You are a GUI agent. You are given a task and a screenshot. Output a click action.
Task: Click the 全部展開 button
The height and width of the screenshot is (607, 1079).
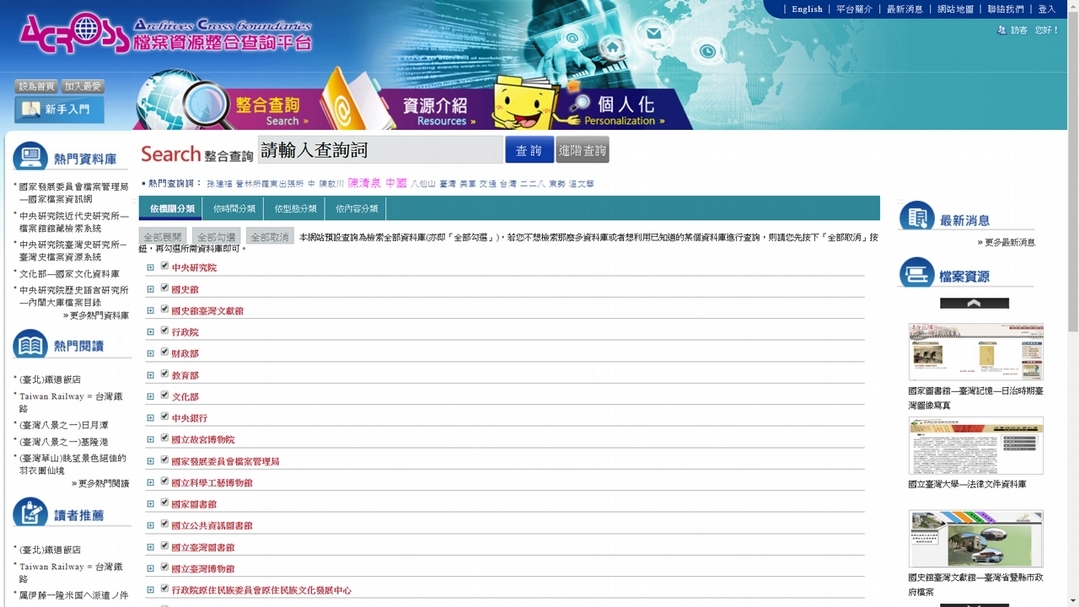coord(162,236)
